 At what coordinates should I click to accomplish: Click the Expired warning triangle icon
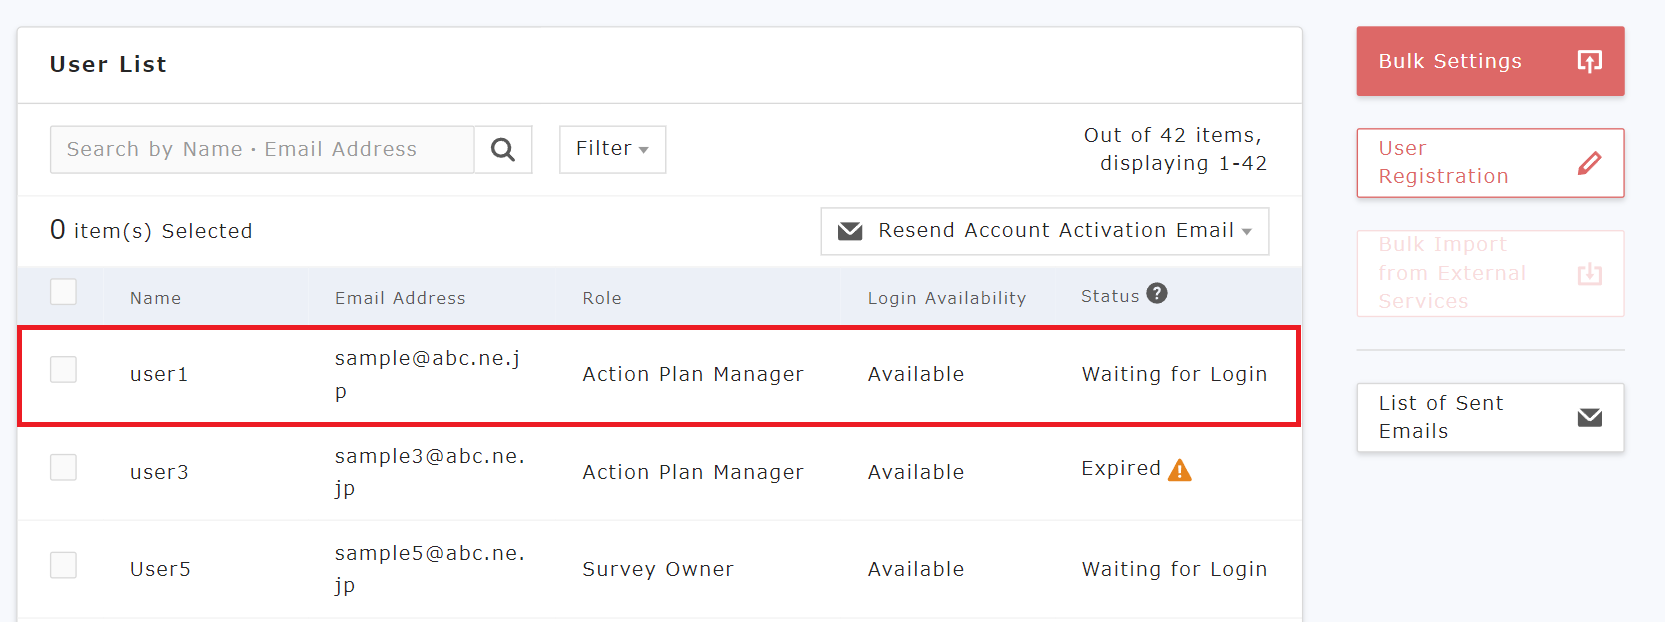coord(1180,470)
